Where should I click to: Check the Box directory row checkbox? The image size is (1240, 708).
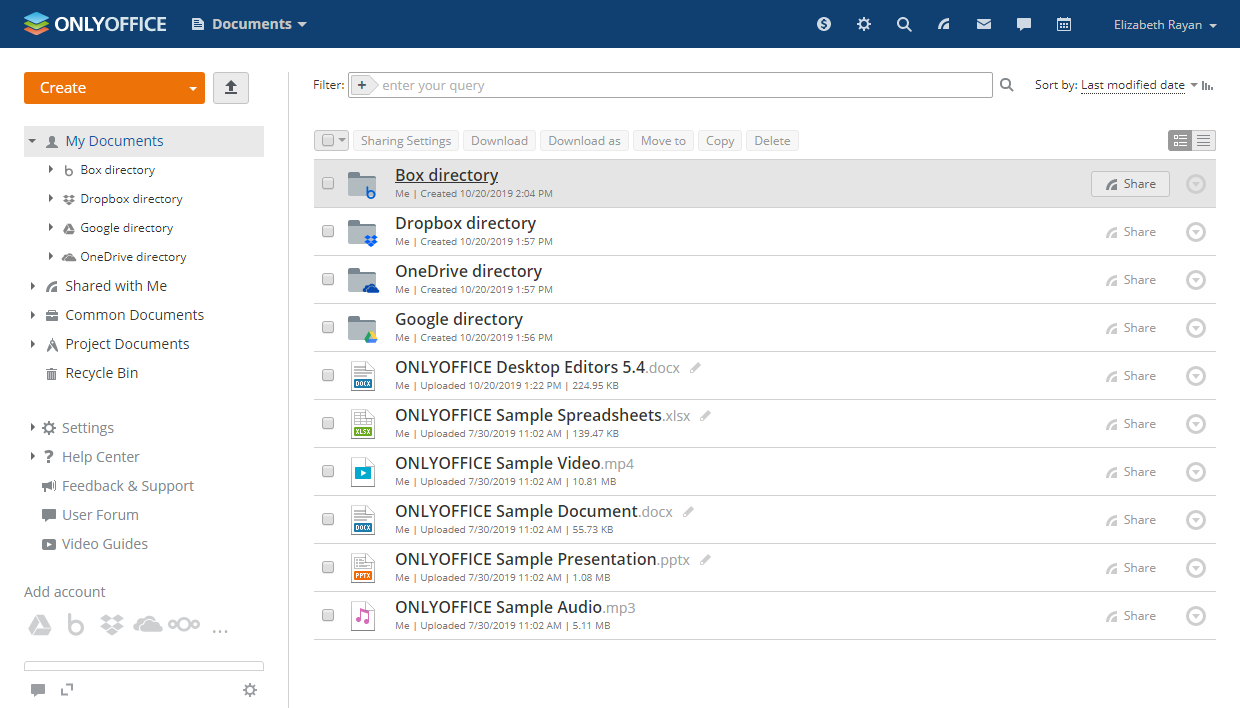click(x=328, y=184)
